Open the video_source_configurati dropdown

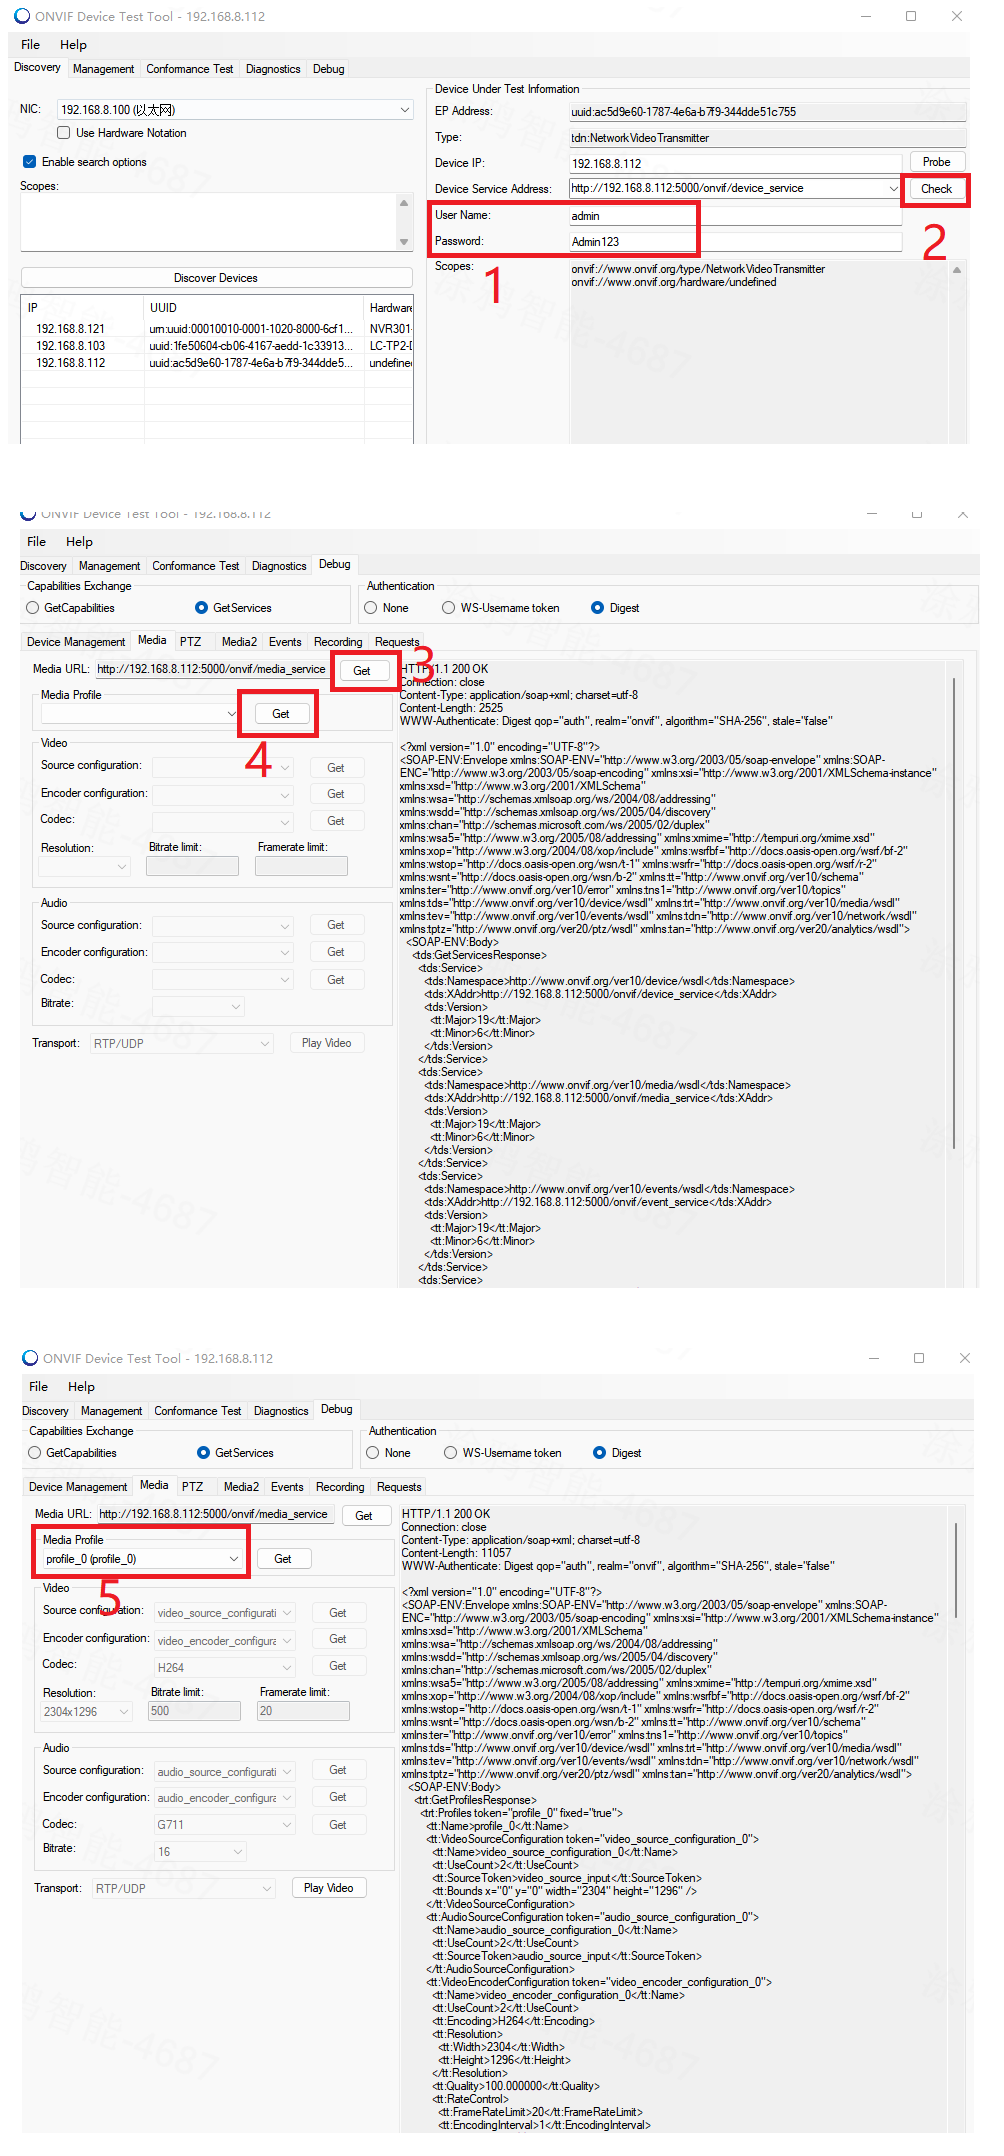[x=224, y=1613]
